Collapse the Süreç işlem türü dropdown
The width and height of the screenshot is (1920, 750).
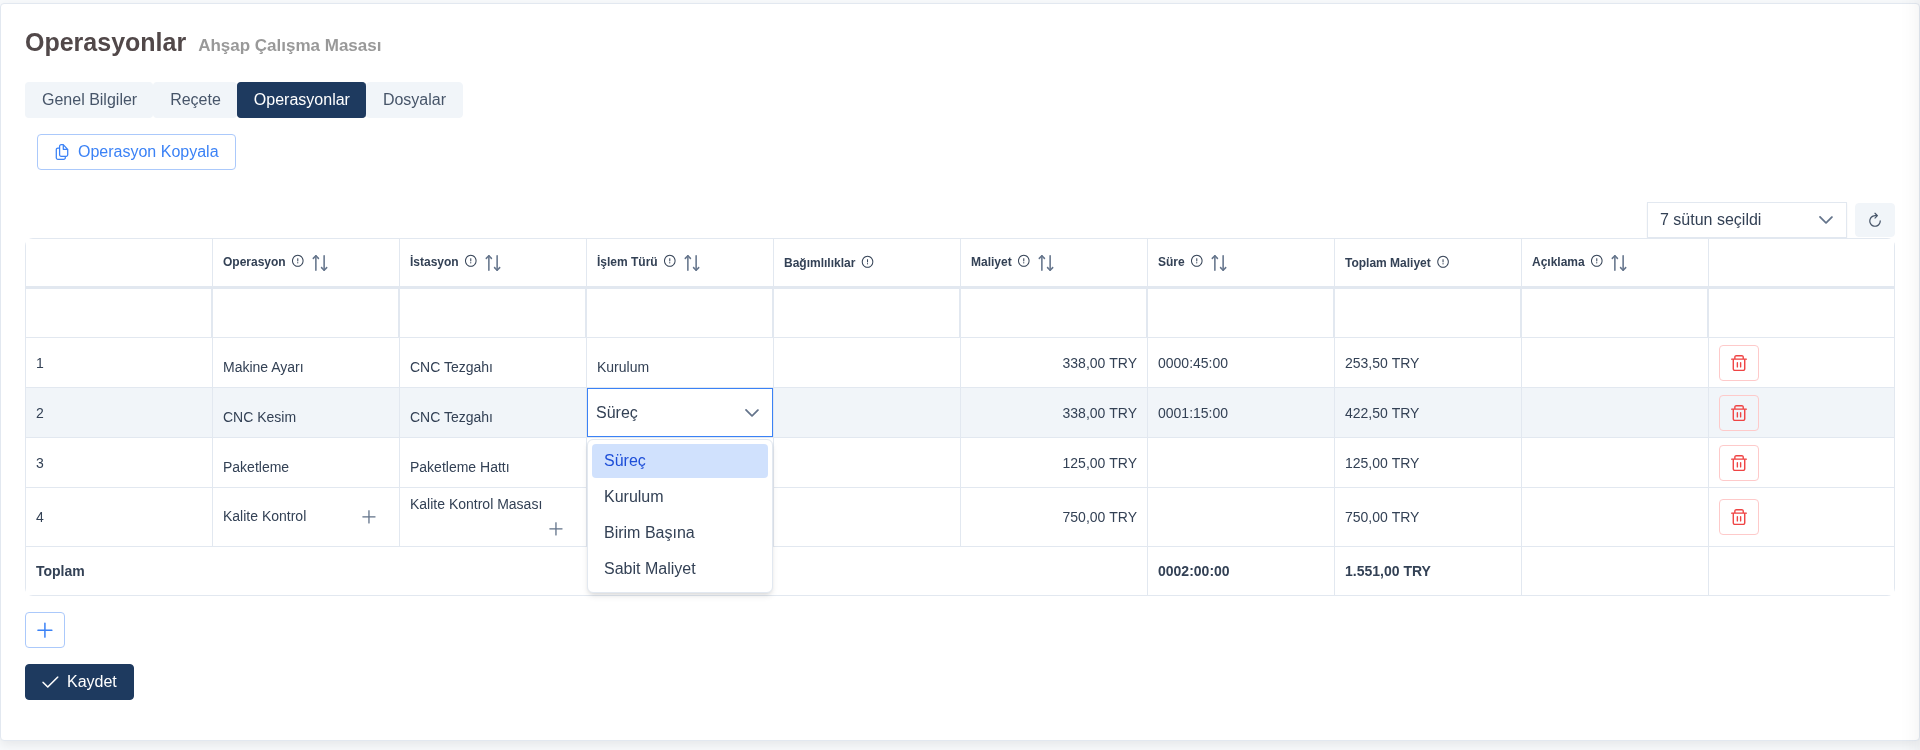click(752, 413)
